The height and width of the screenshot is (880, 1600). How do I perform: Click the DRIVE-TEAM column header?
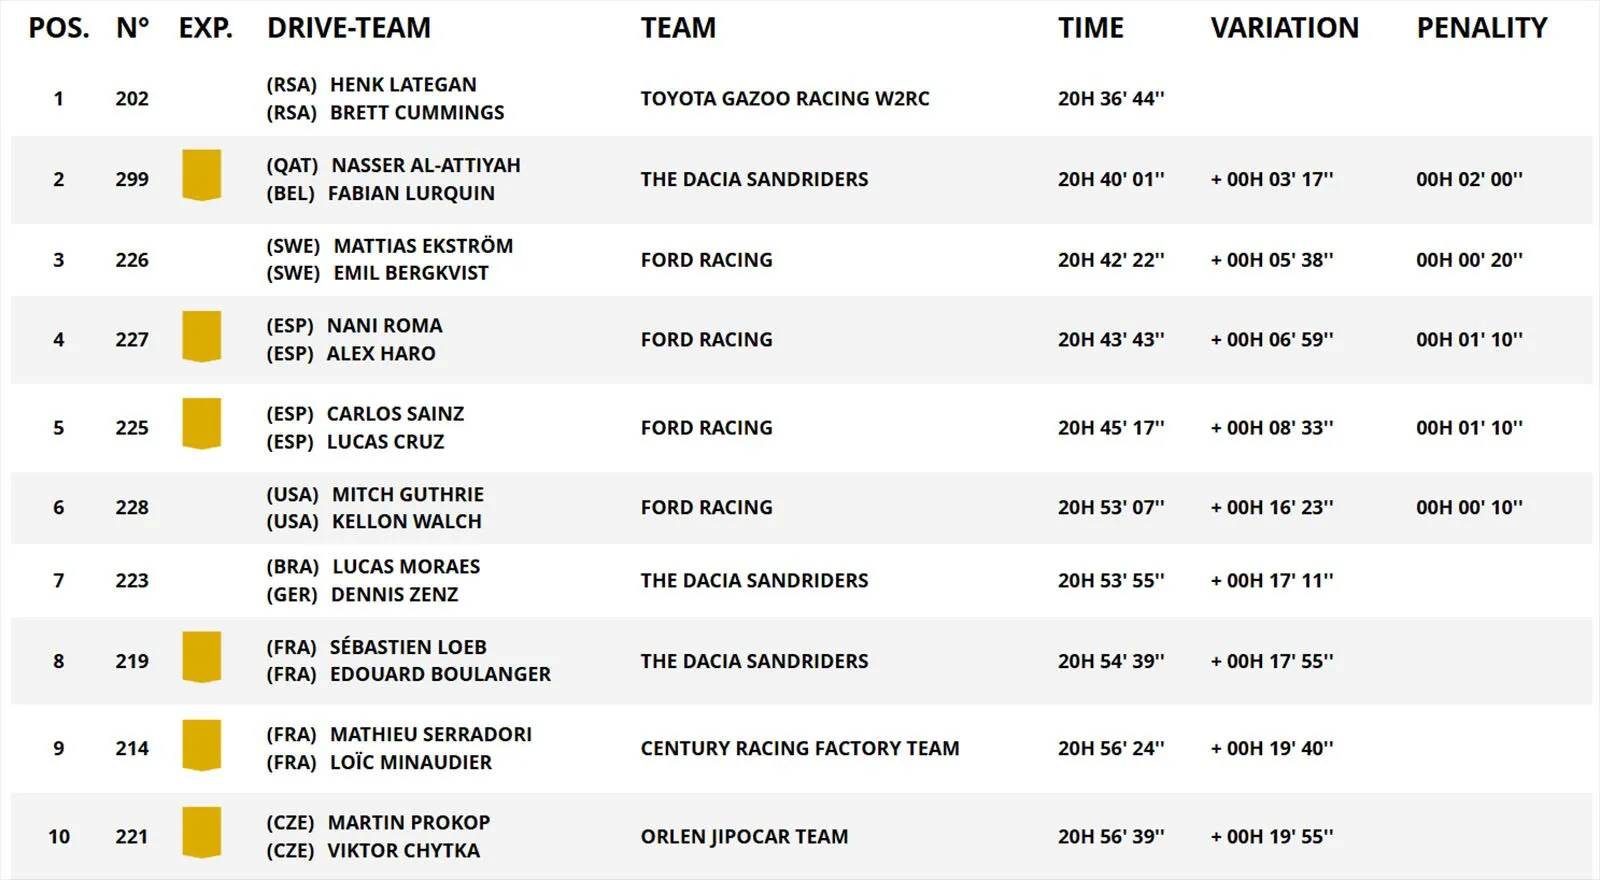(348, 28)
